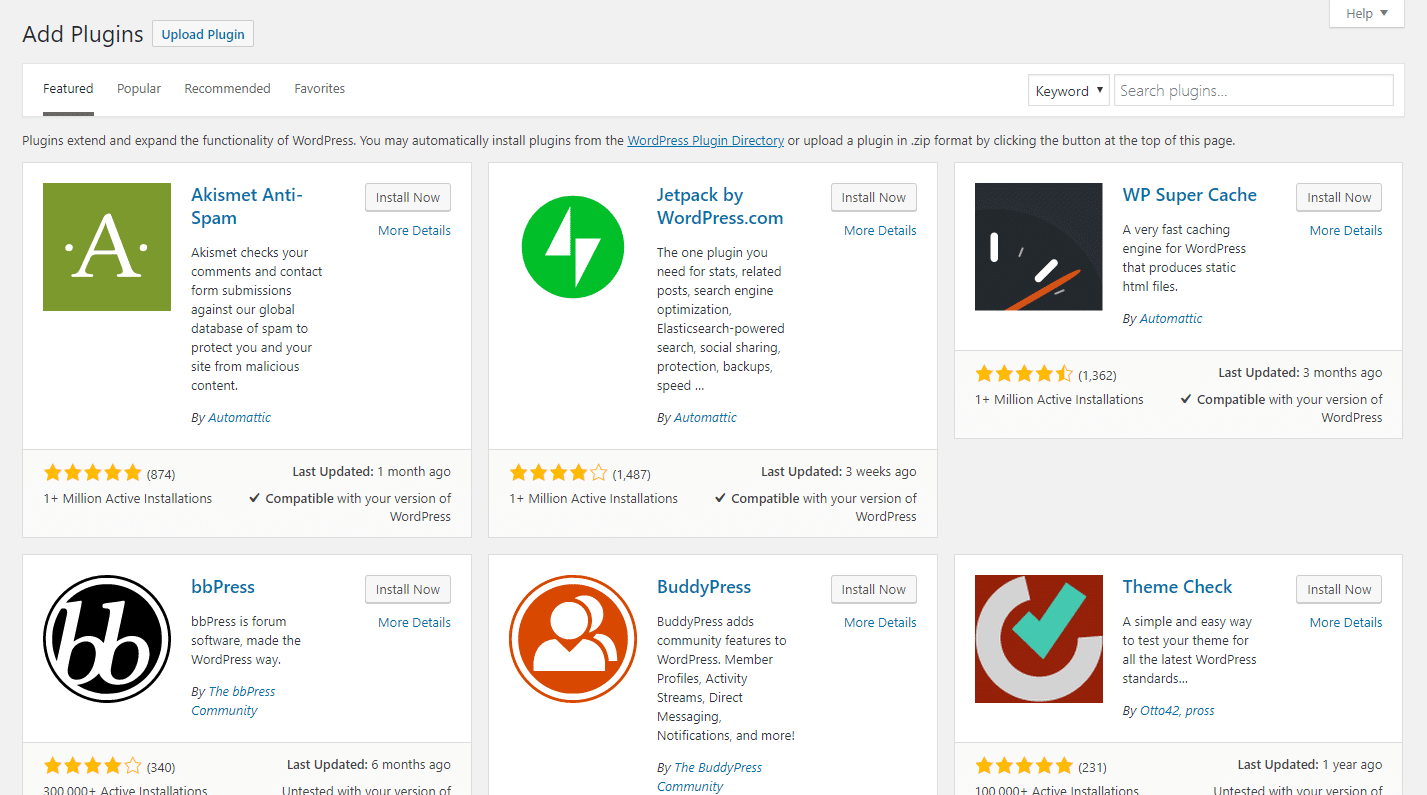This screenshot has height=795, width=1427.
Task: Click the compatibility checkmark for WP Super Cache
Action: pyautogui.click(x=1186, y=399)
